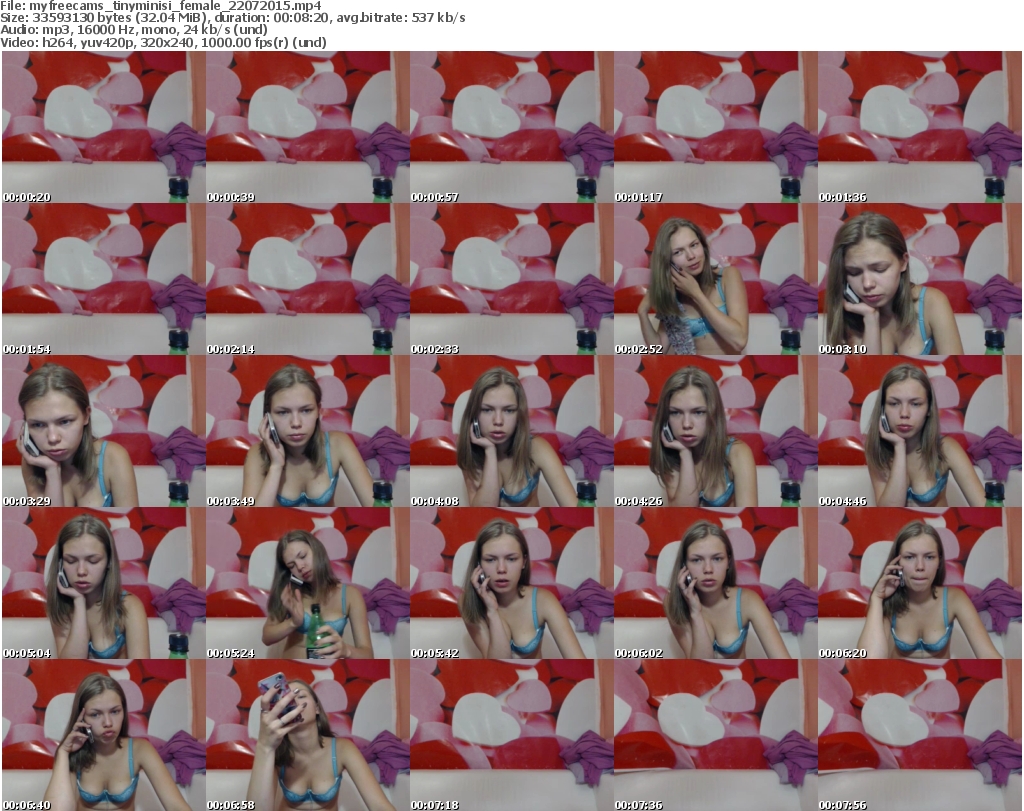View the frame with timestamp 00:03:29
The image size is (1024, 811).
coord(104,431)
